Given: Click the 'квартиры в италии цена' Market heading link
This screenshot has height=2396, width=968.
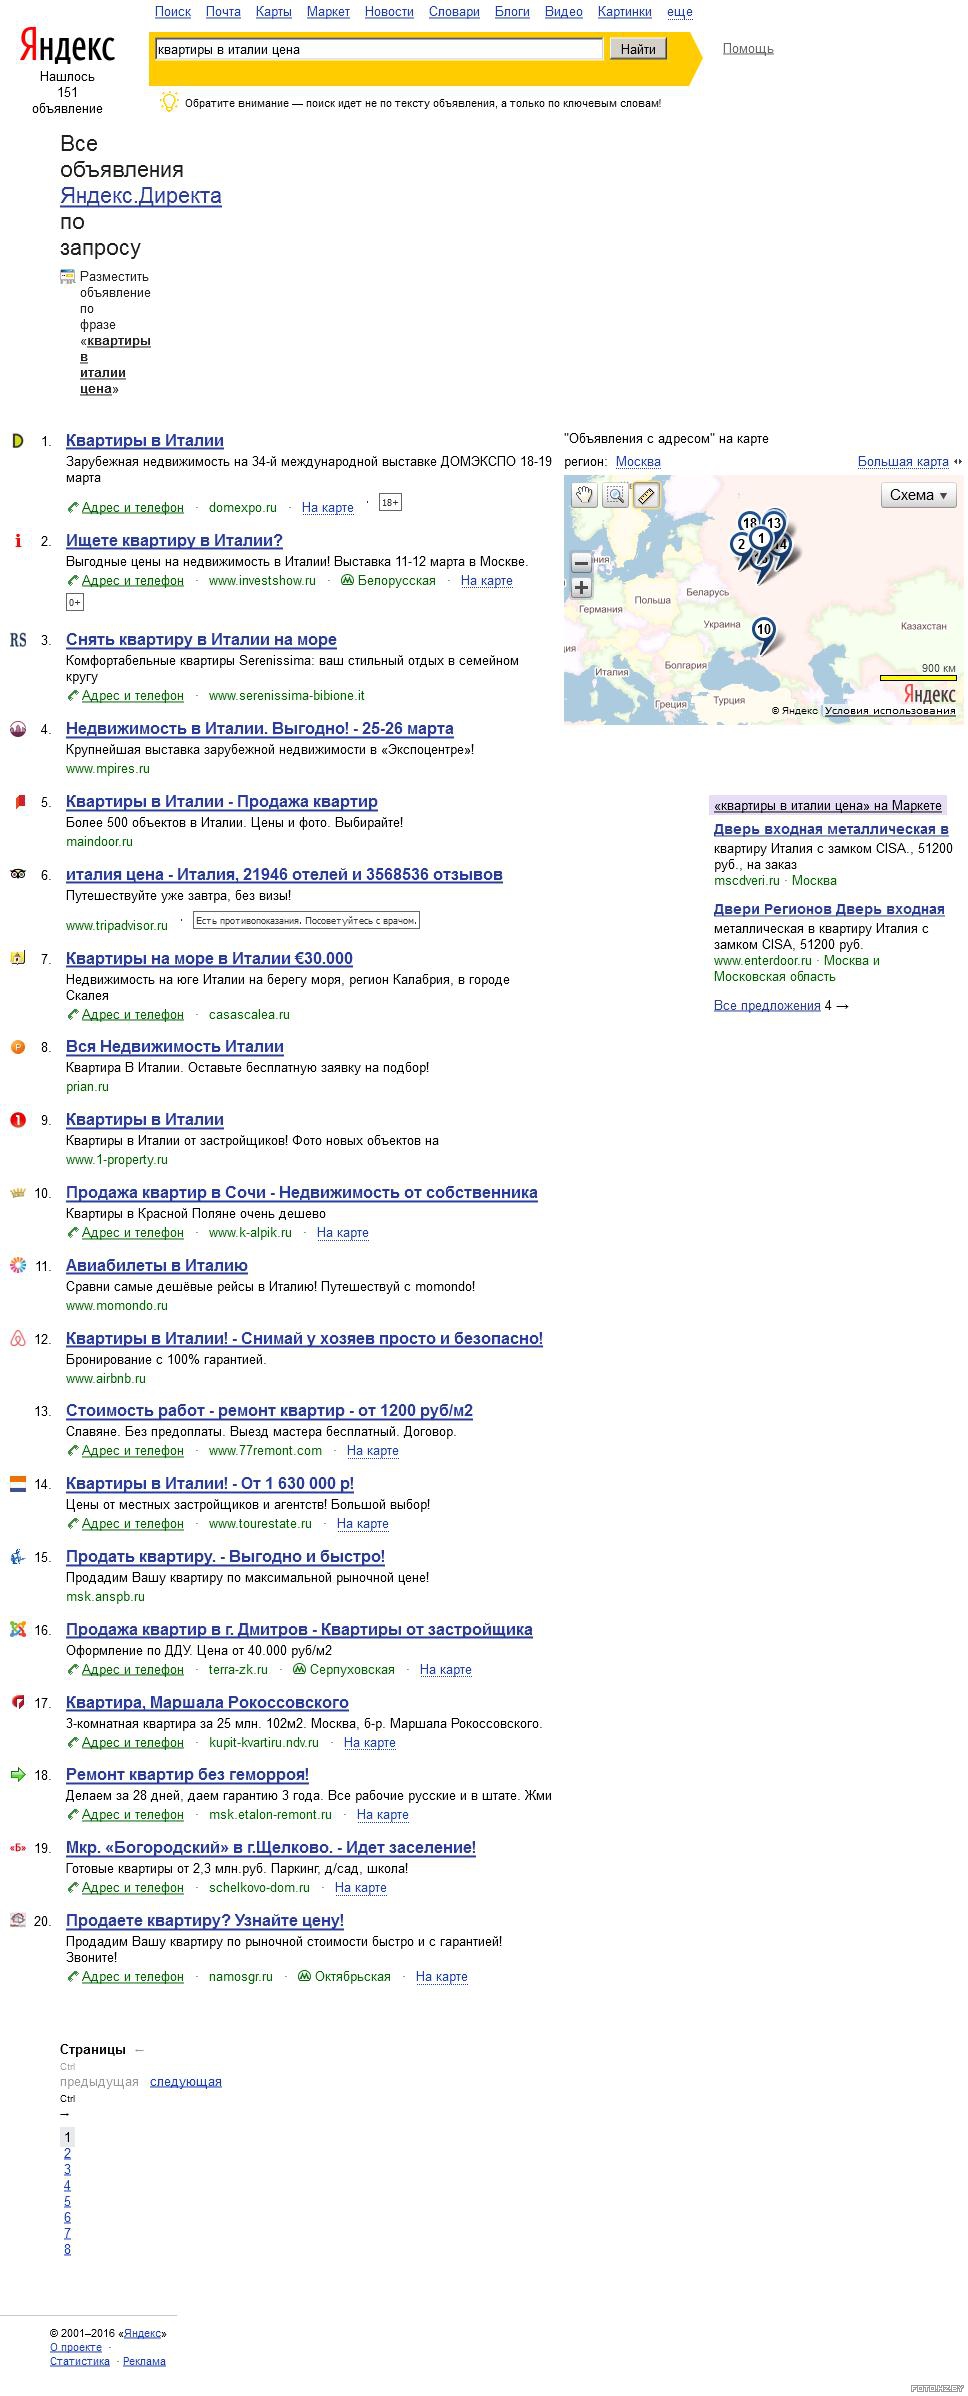Looking at the screenshot, I should pyautogui.click(x=828, y=806).
